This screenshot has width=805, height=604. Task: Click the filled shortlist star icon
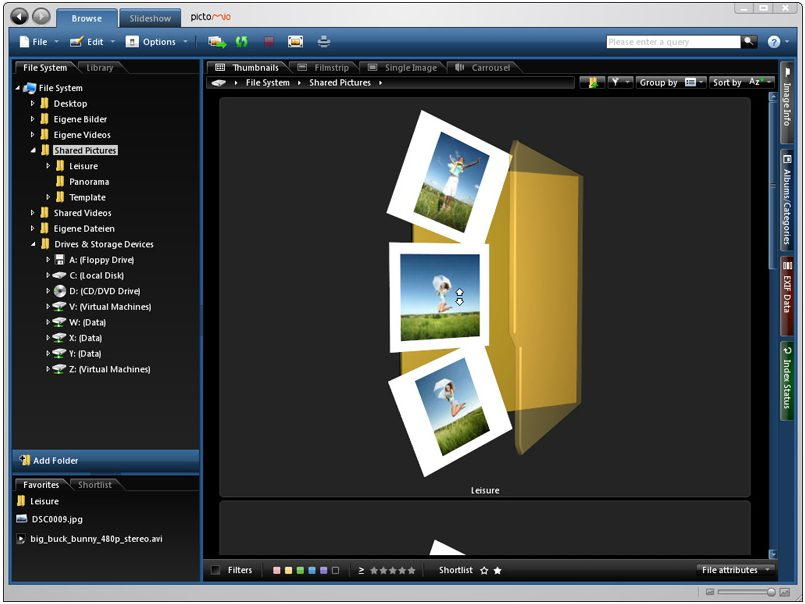coord(498,570)
